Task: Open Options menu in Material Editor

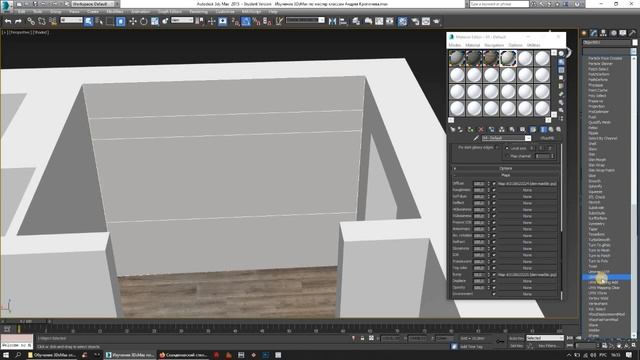Action: [516, 45]
